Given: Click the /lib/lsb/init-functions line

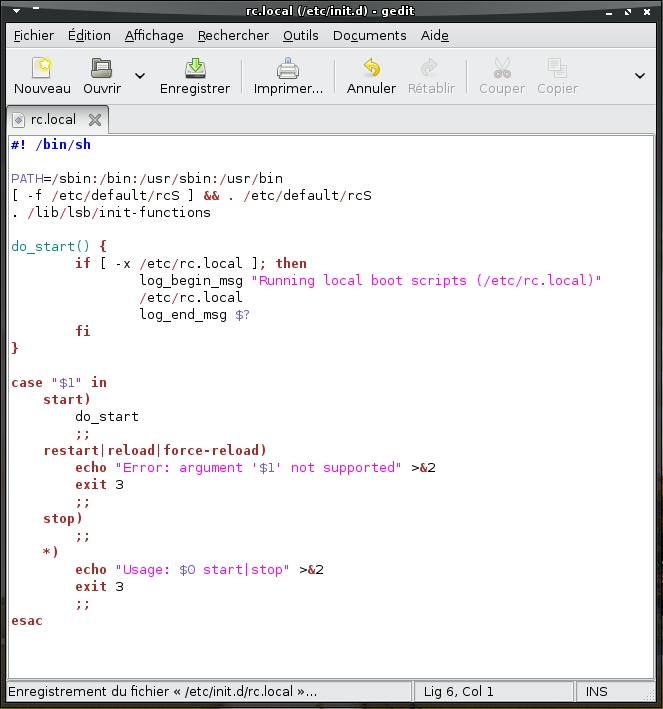Looking at the screenshot, I should pyautogui.click(x=111, y=213).
